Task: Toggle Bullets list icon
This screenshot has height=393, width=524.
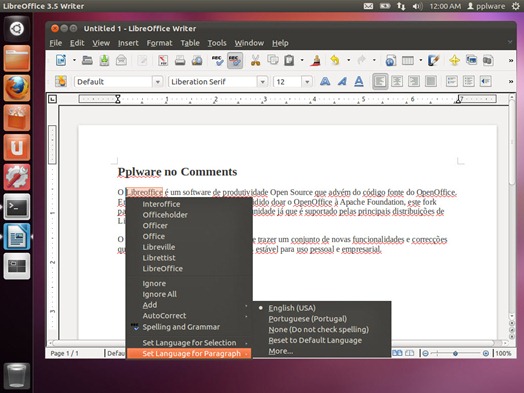Action: coord(469,82)
